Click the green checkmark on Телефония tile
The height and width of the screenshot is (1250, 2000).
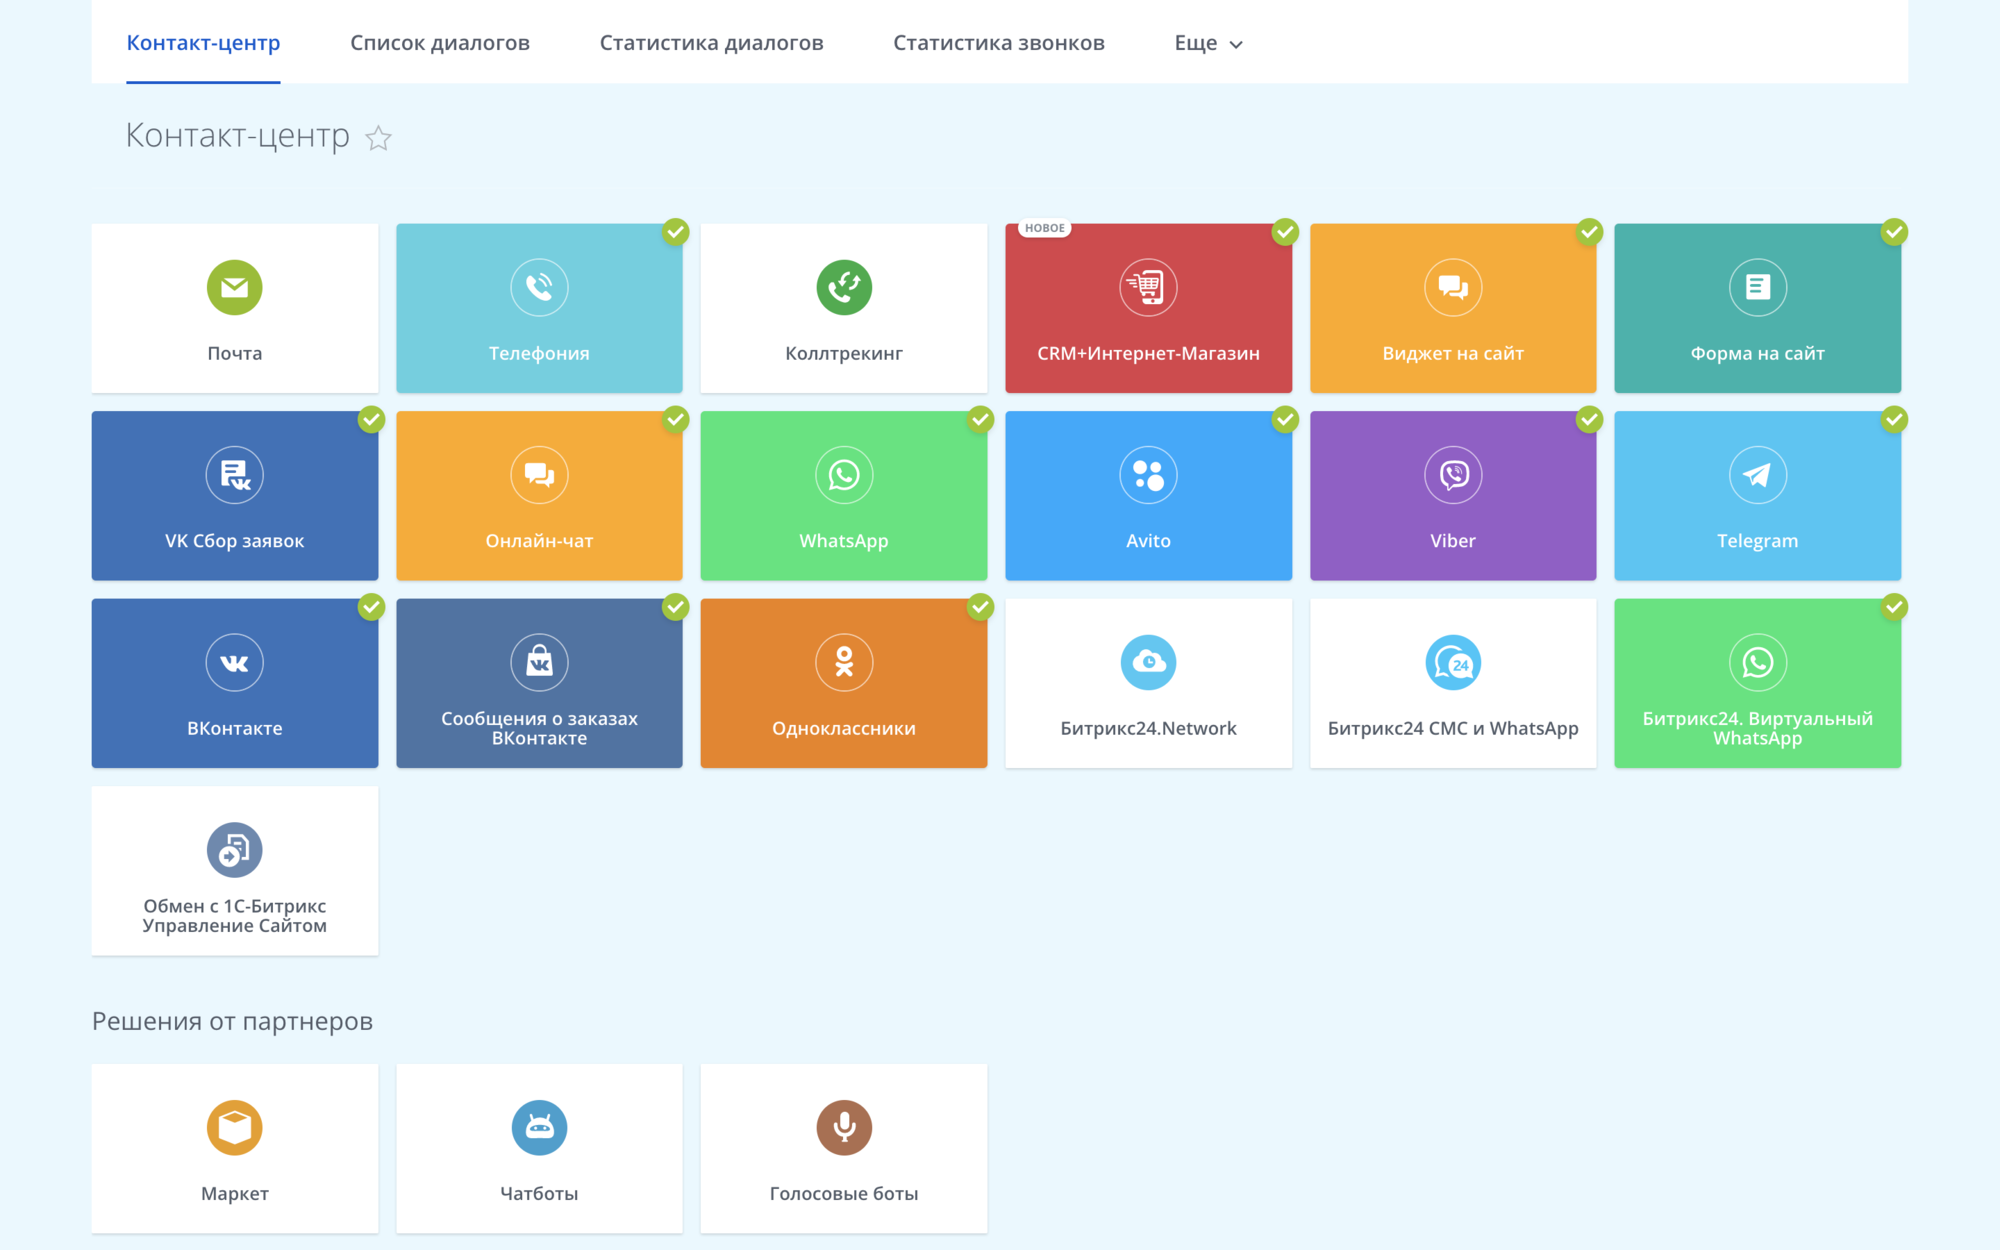click(676, 232)
